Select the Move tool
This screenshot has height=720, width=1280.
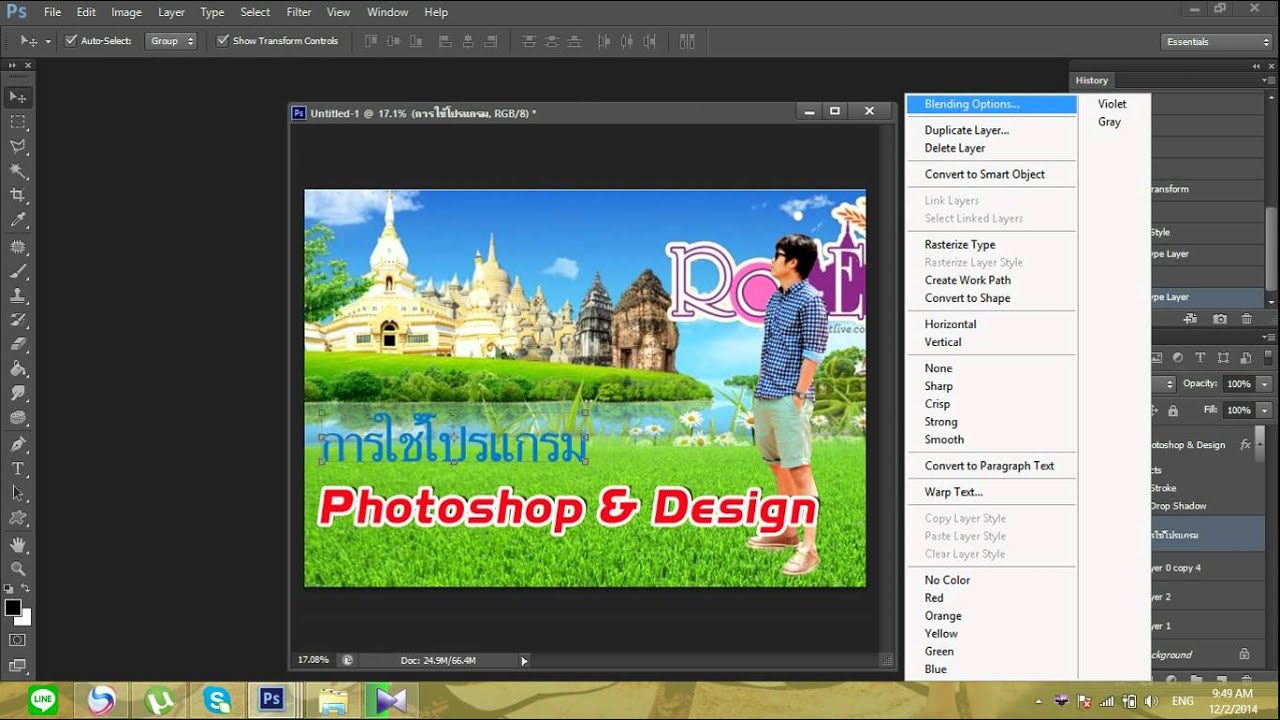(x=18, y=97)
